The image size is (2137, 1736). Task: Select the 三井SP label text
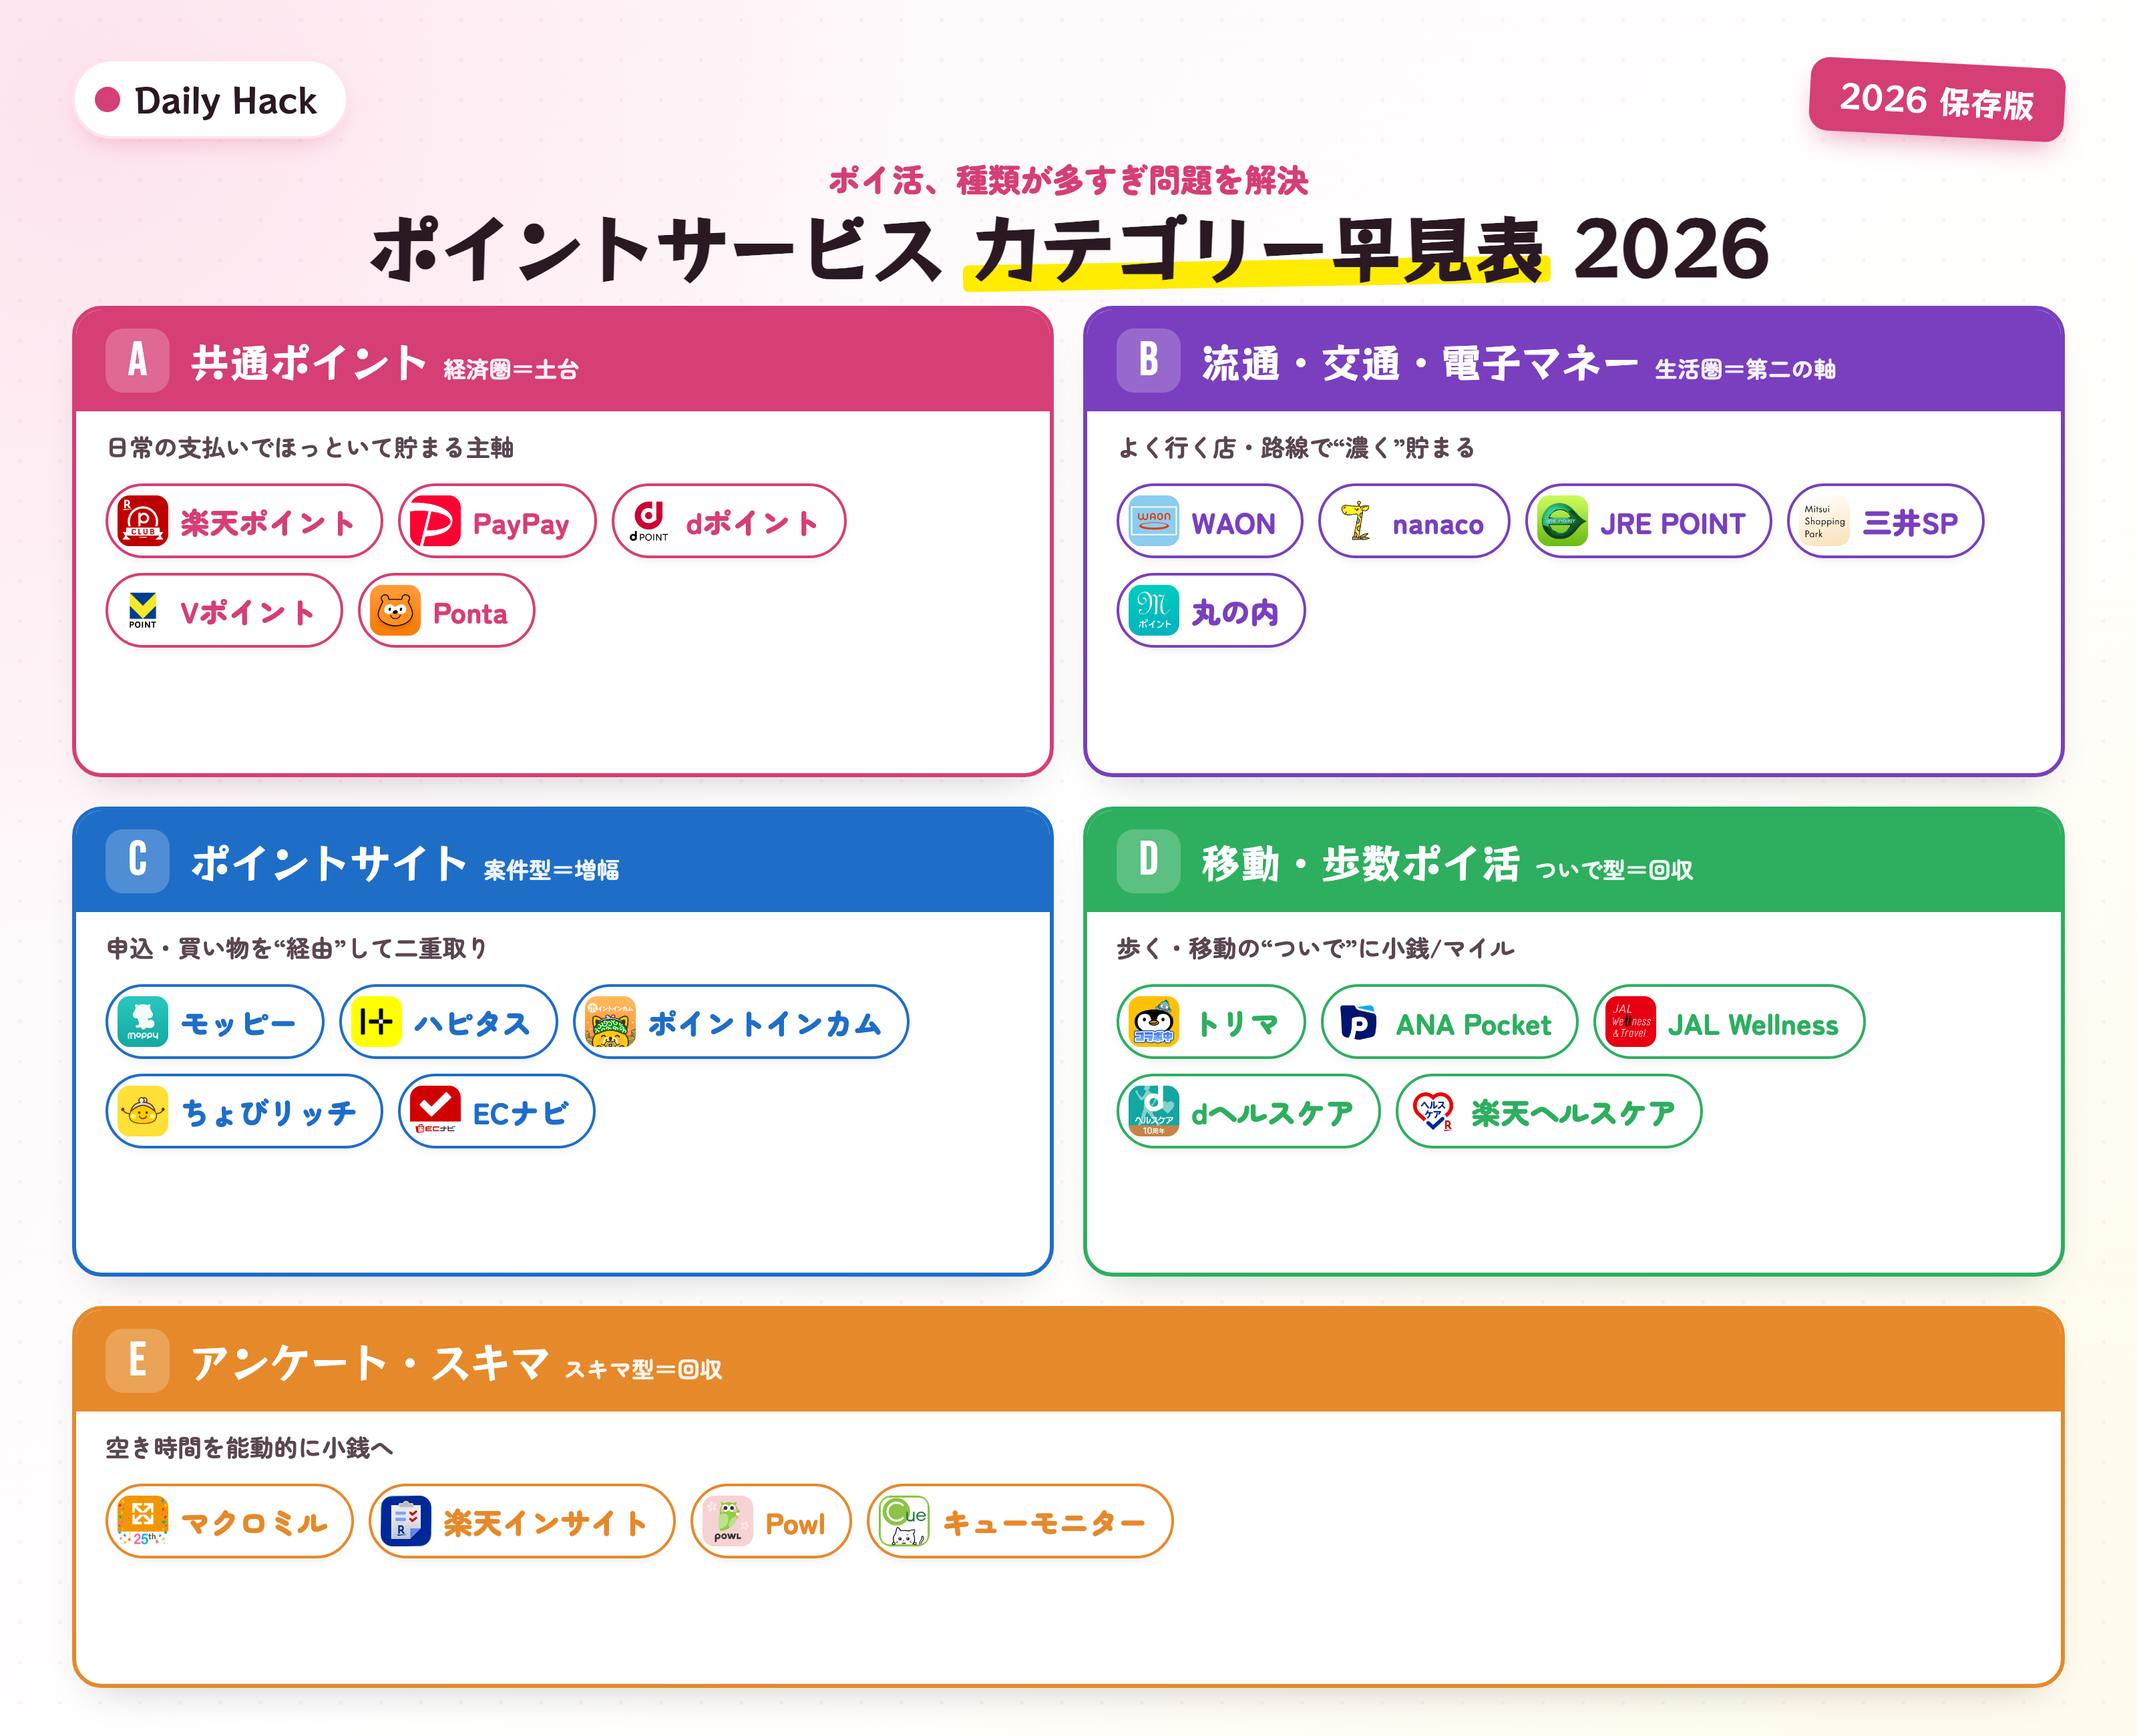[1909, 523]
